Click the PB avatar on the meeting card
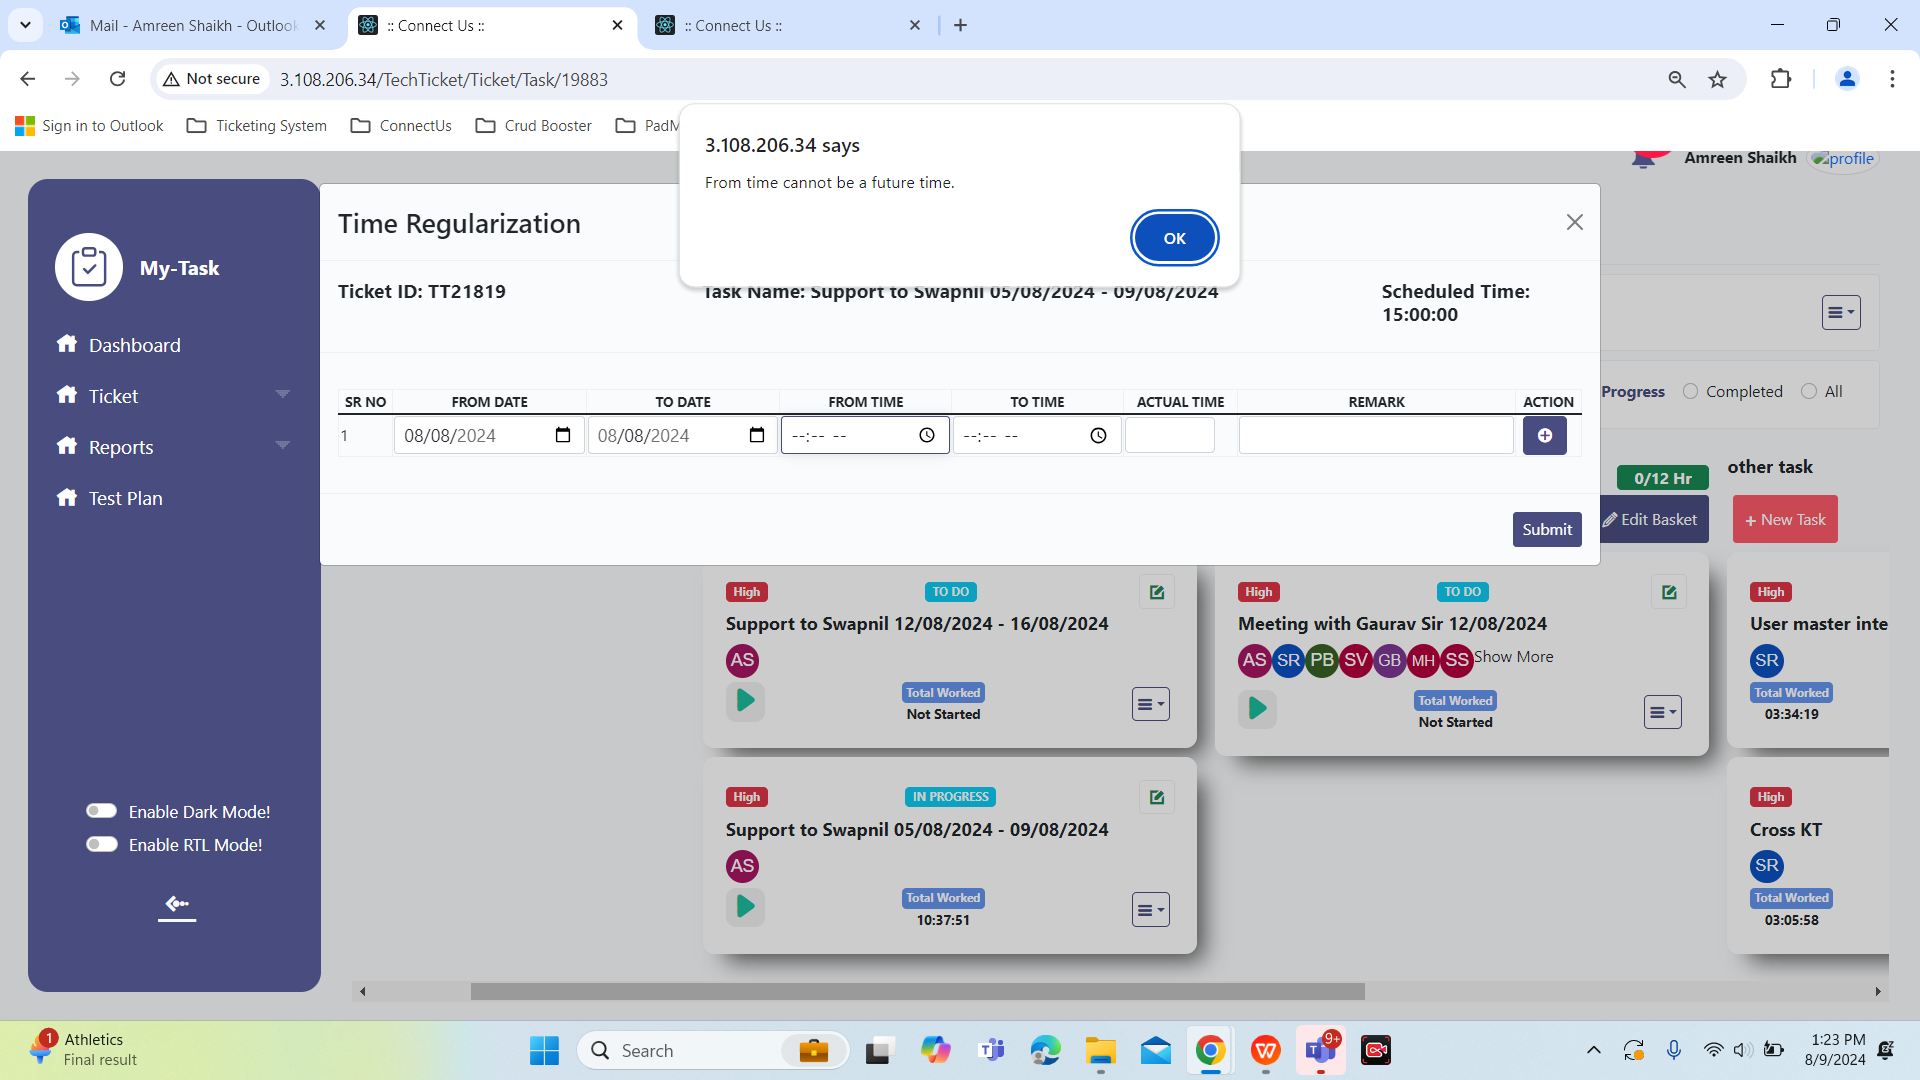This screenshot has width=1920, height=1080. coord(1322,660)
